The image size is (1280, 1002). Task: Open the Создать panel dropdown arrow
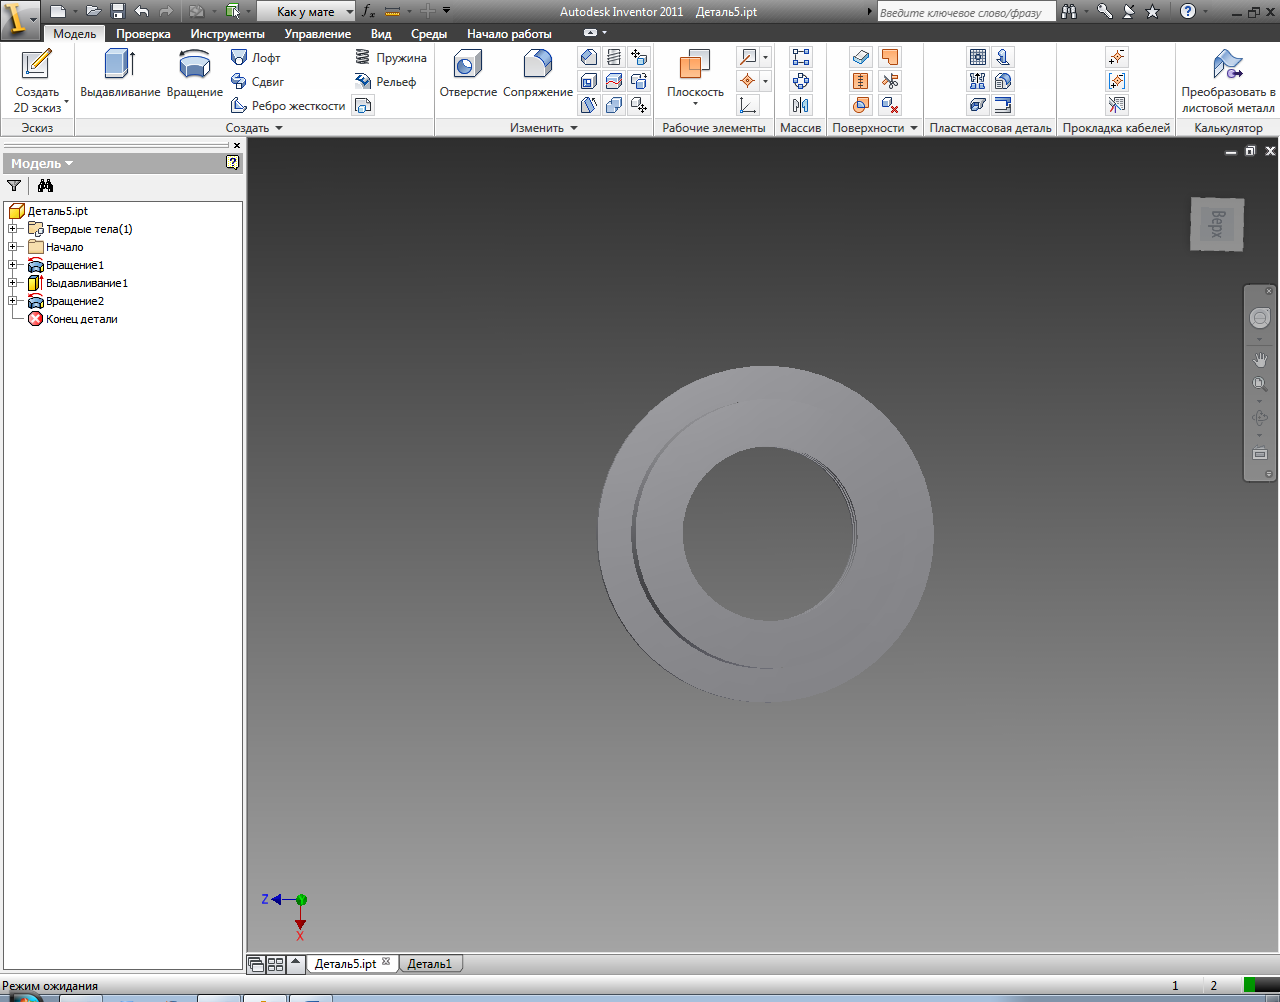pos(279,128)
